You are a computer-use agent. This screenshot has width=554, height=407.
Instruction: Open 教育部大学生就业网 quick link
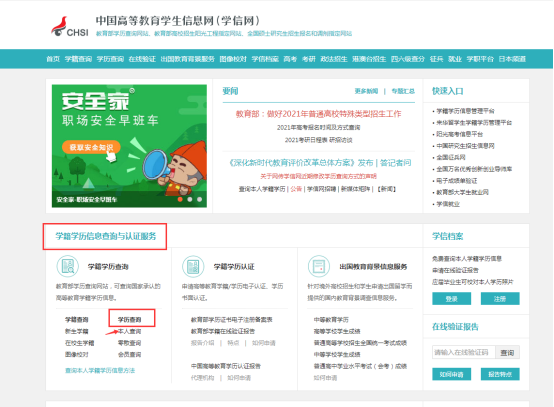pos(462,192)
